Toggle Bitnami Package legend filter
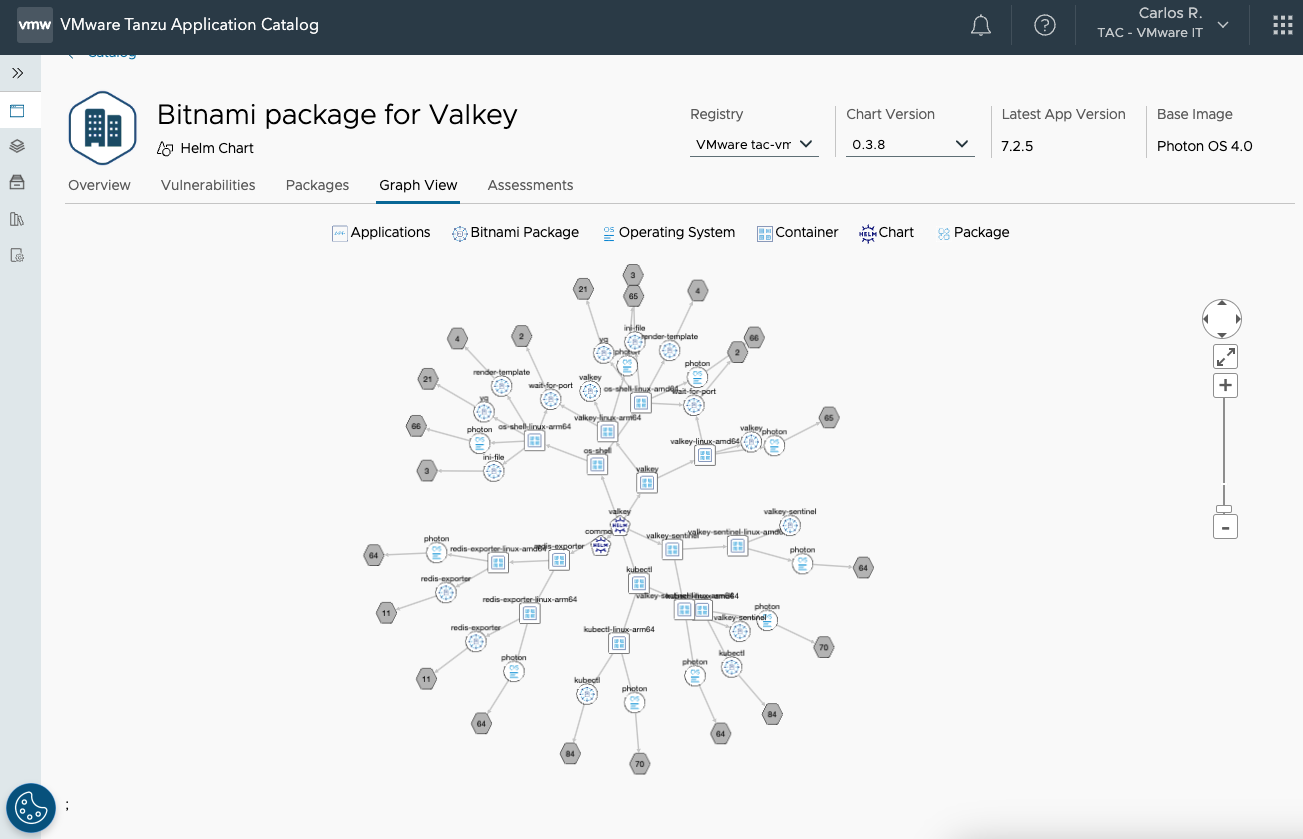This screenshot has height=839, width=1303. [515, 233]
